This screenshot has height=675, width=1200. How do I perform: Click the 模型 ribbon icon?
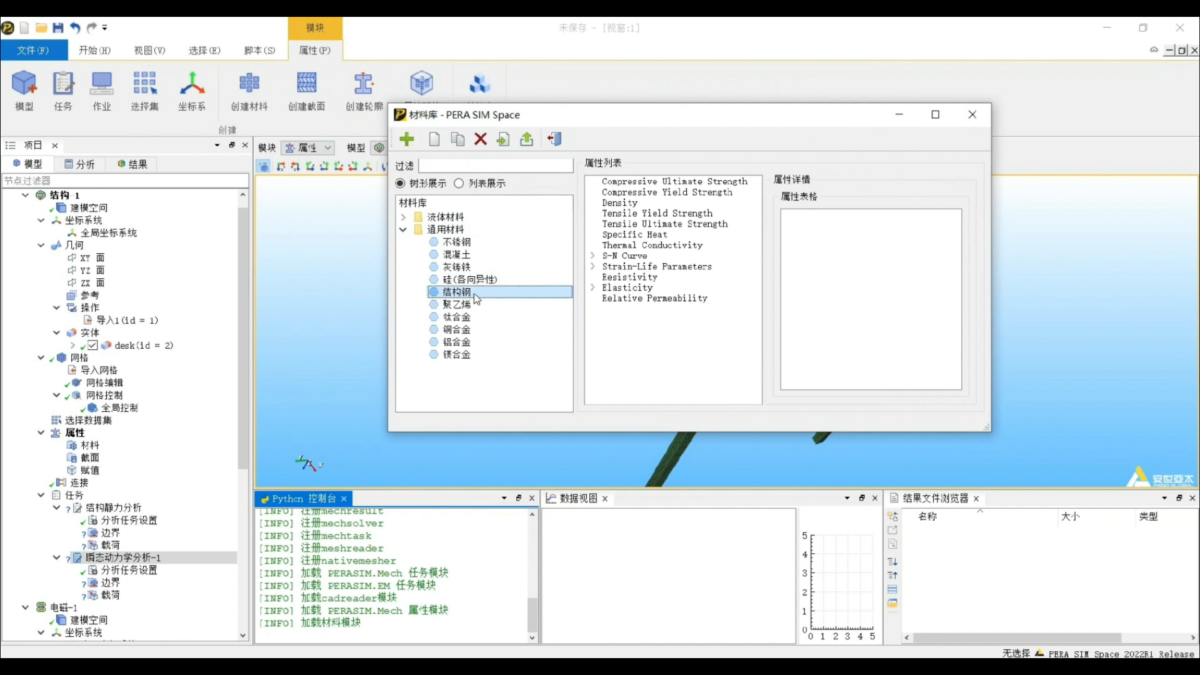(24, 84)
